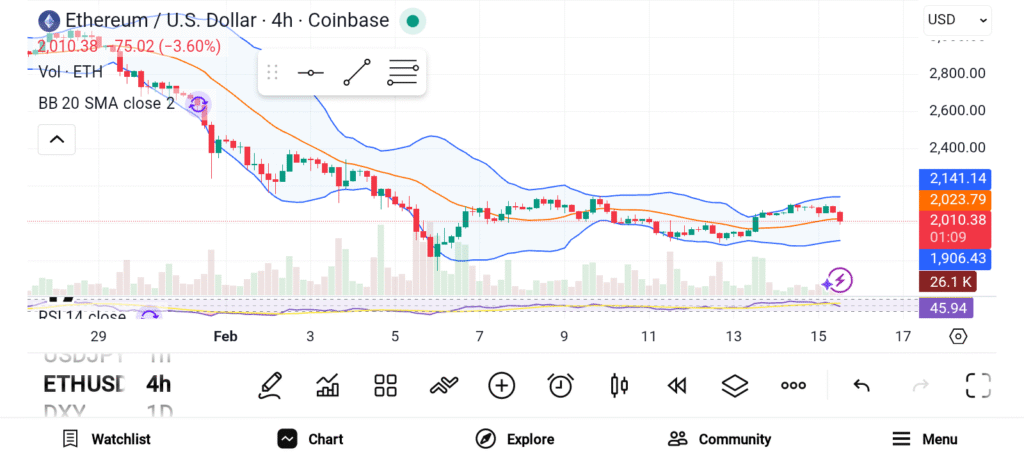This screenshot has height=461, width=1024.
Task: Click the 4h interval button
Action: tap(158, 384)
